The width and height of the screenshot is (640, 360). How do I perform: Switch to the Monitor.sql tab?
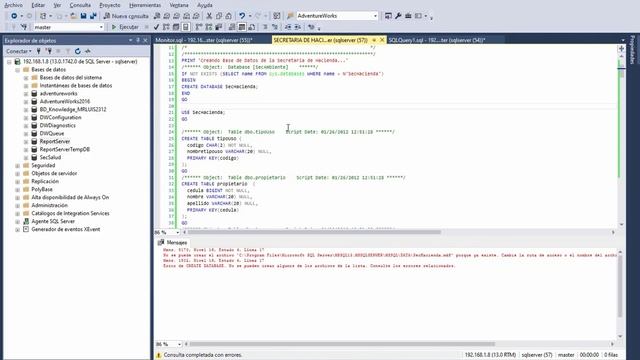(204, 40)
